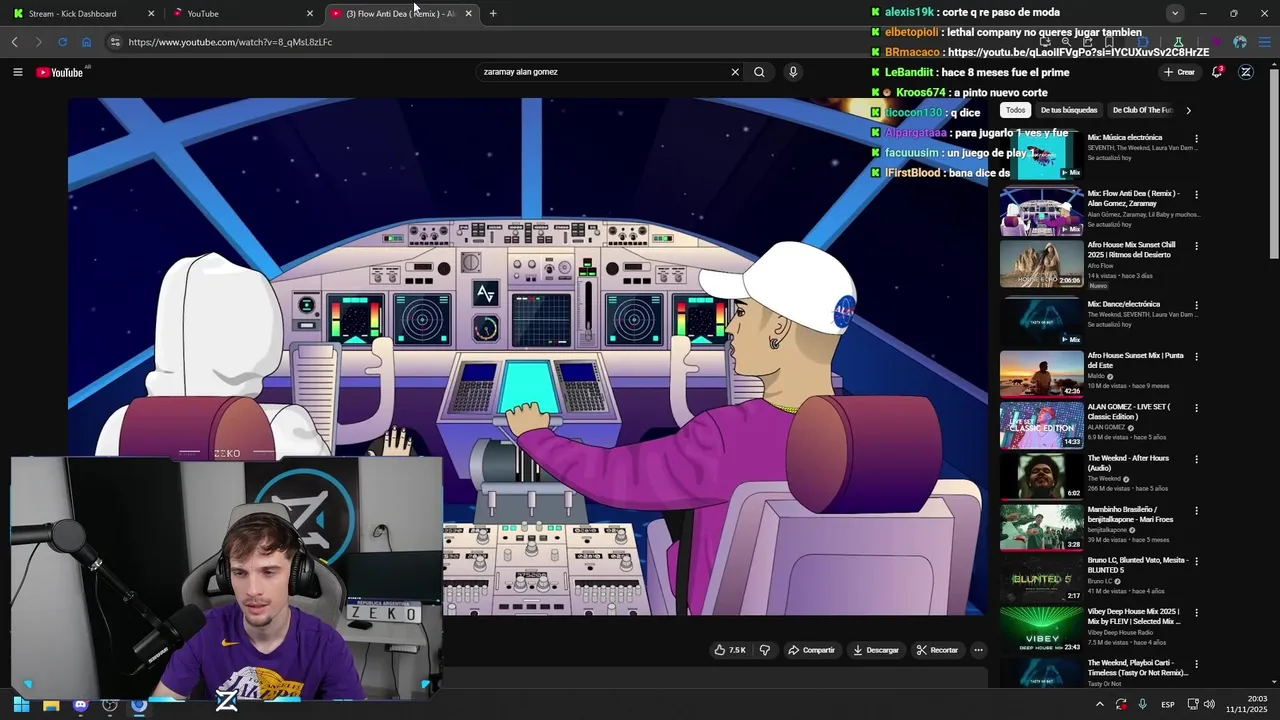This screenshot has width=1280, height=720.
Task: Open menu for ALAN GOMEZ - LIVE SET
Action: [1196, 408]
